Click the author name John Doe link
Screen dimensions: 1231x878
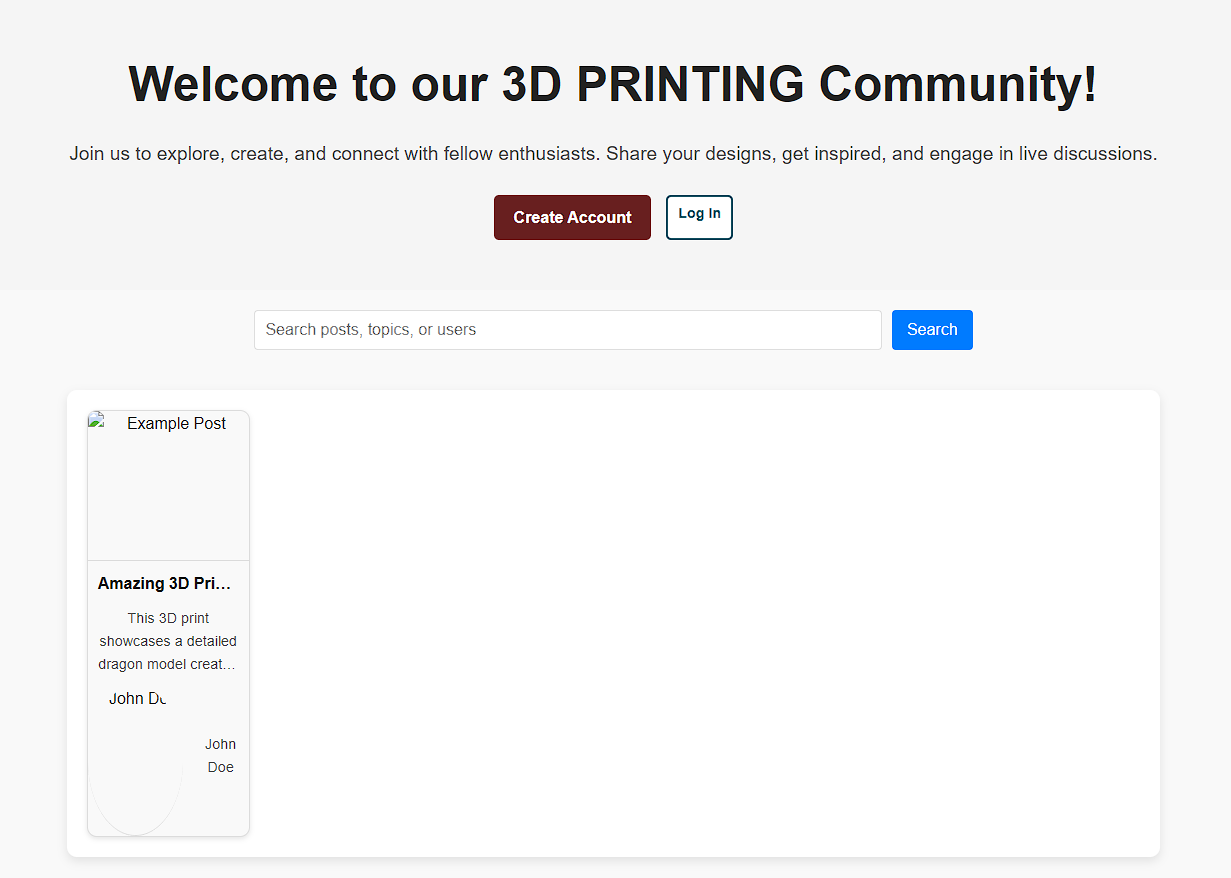[137, 698]
